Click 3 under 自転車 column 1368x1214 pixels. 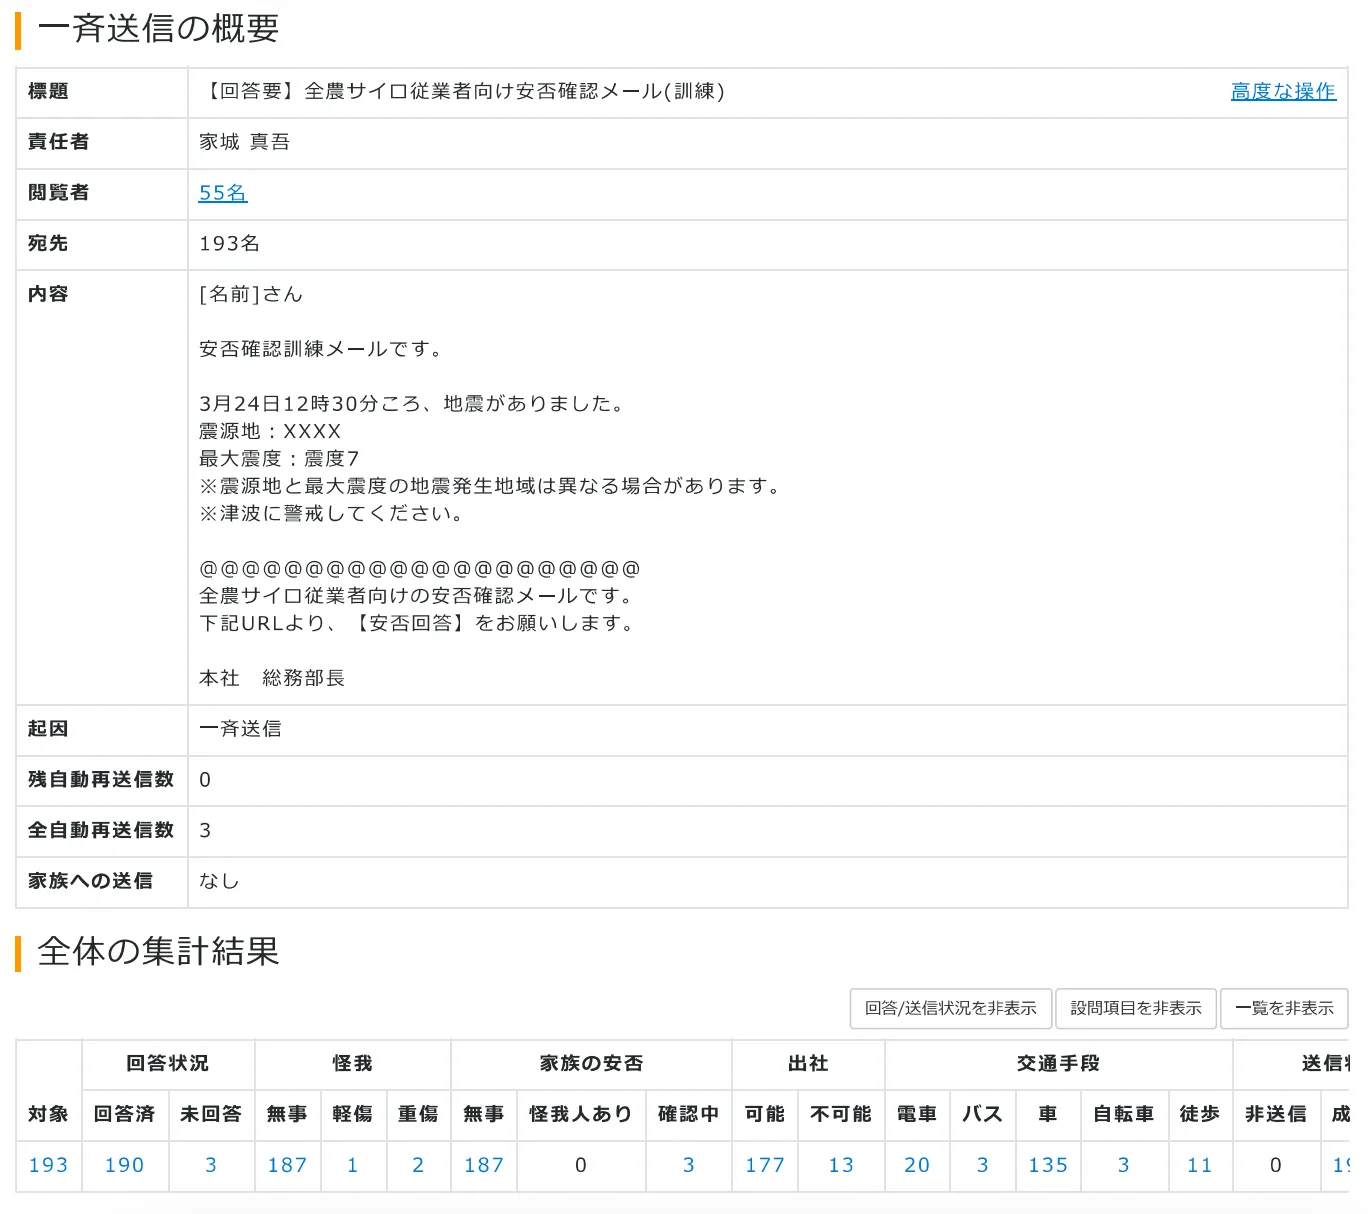[1123, 1164]
